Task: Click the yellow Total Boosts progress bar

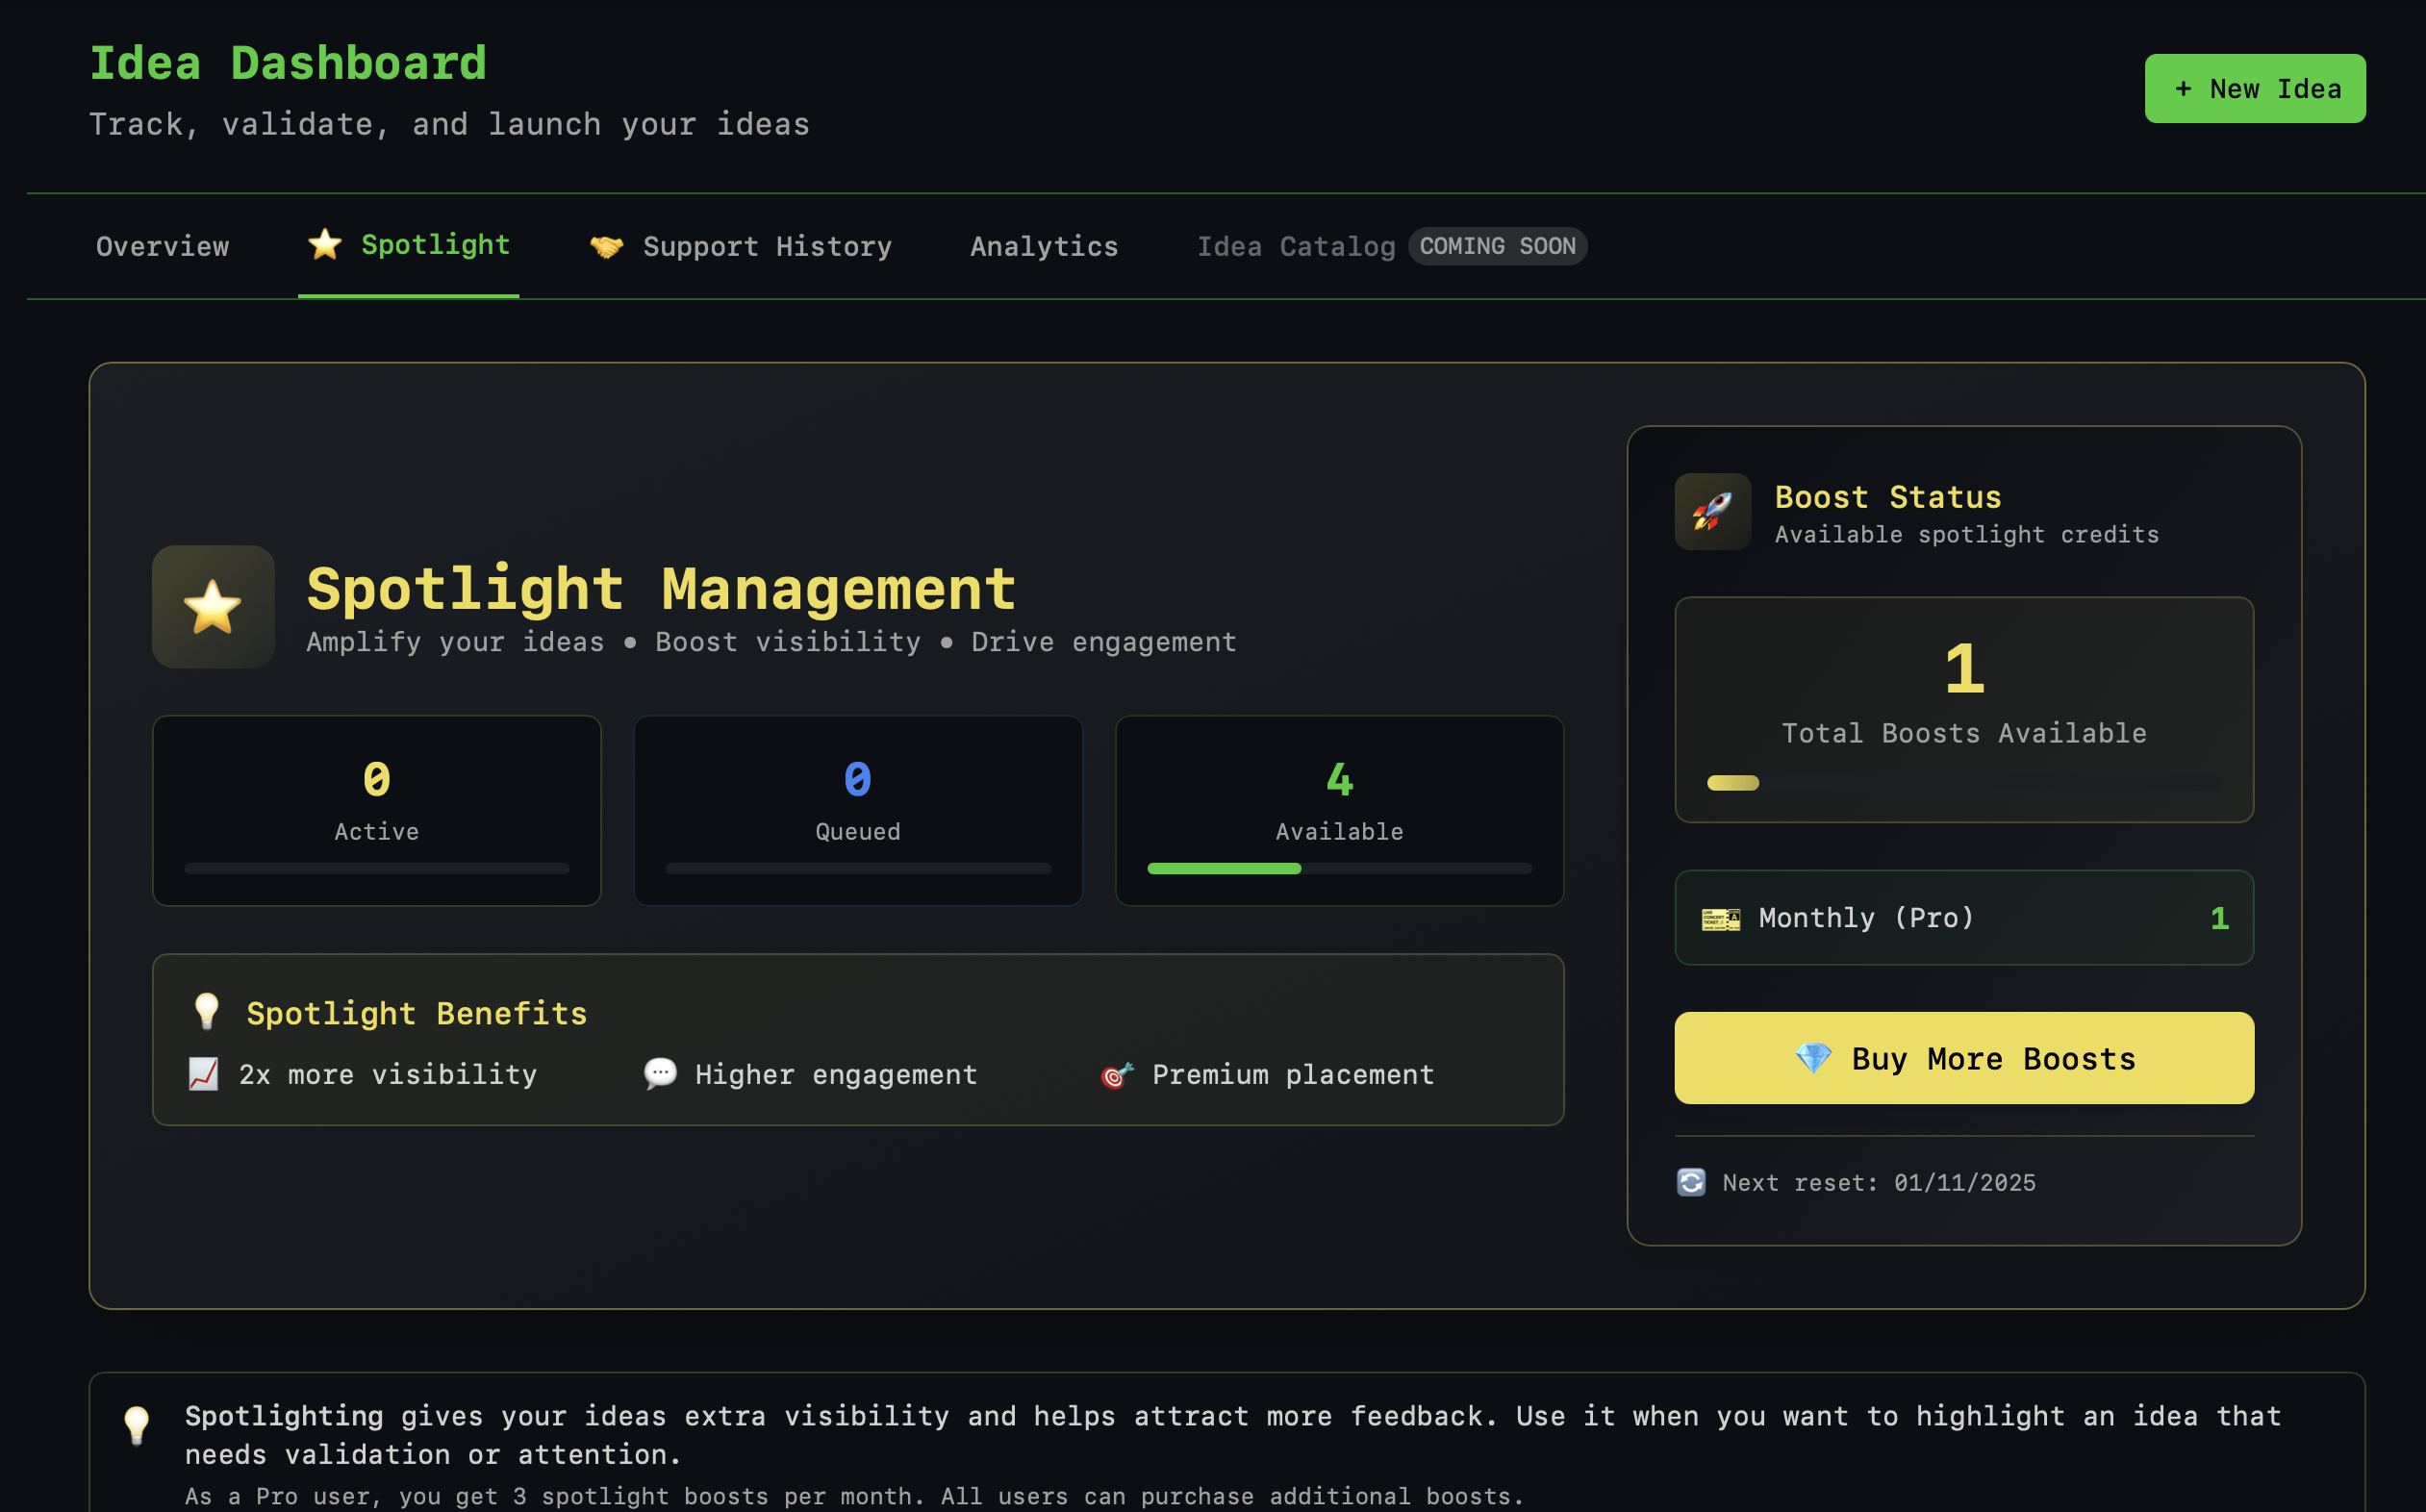Action: 1732,783
